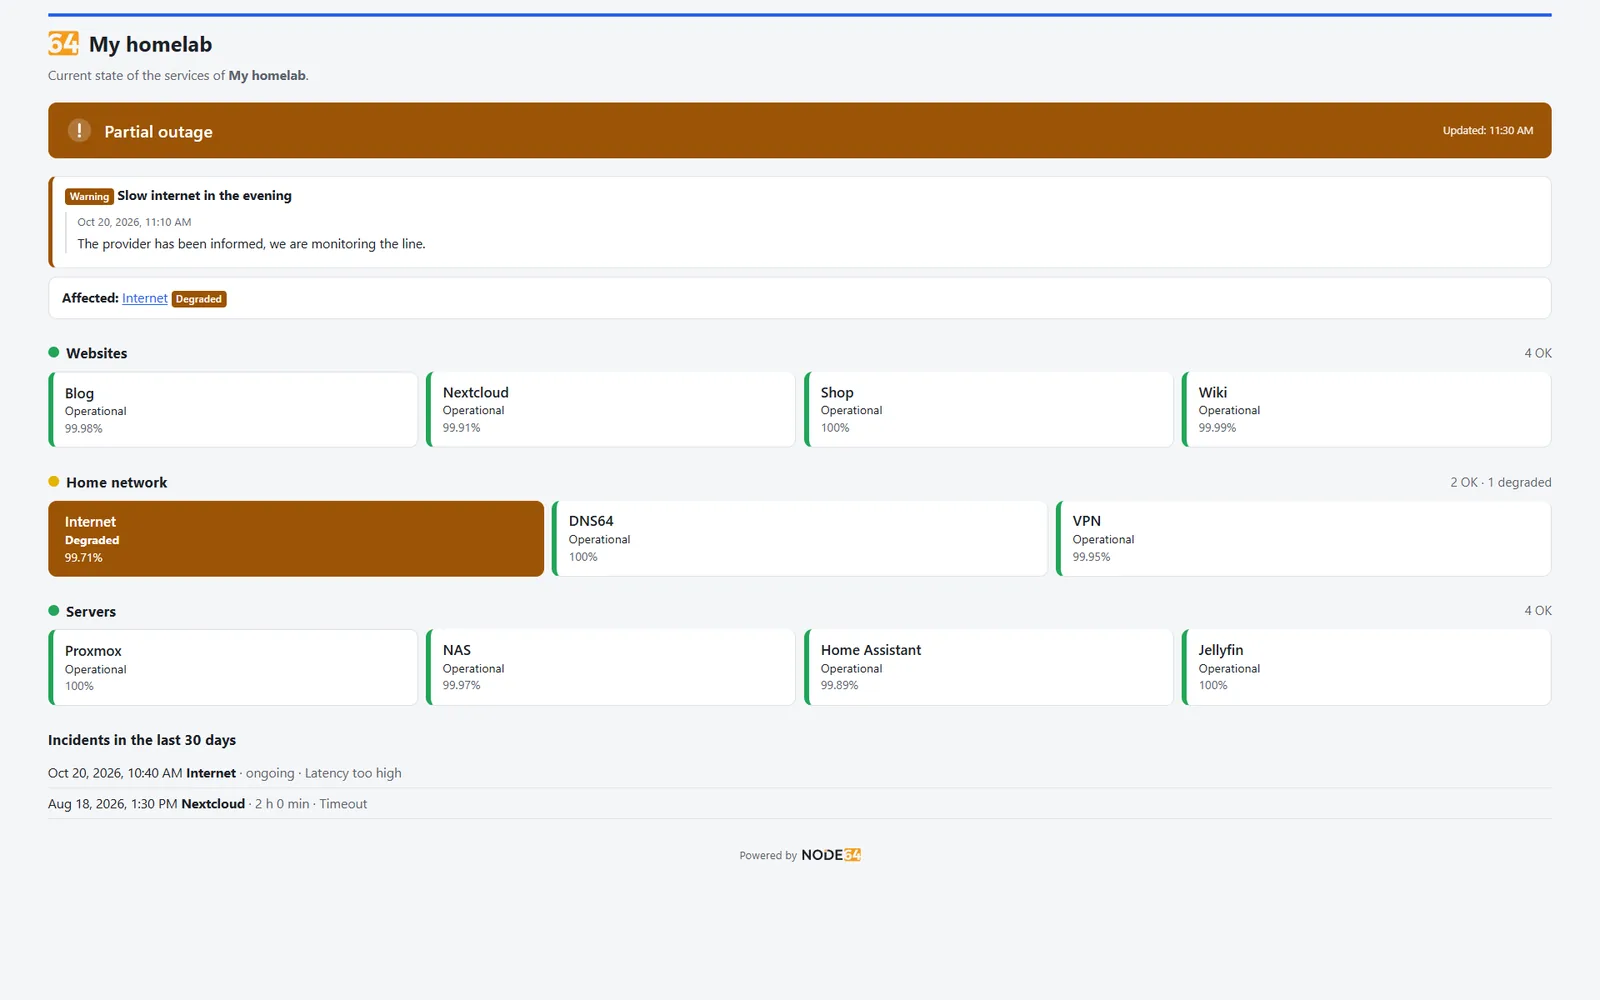
Task: Click the yellow status dot next to Home network
Action: point(54,481)
